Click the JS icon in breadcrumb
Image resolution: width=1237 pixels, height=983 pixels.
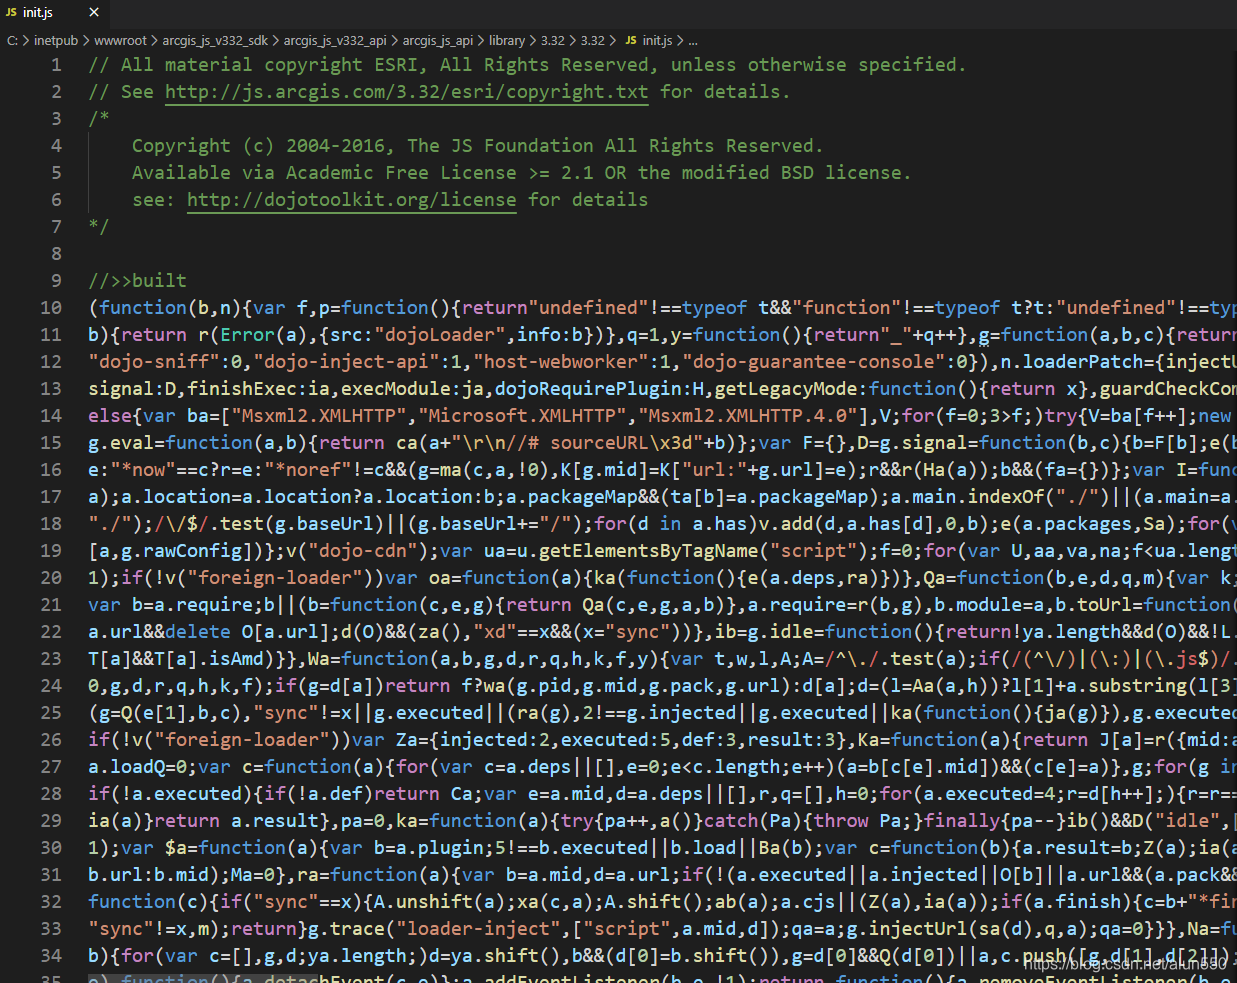(x=631, y=41)
